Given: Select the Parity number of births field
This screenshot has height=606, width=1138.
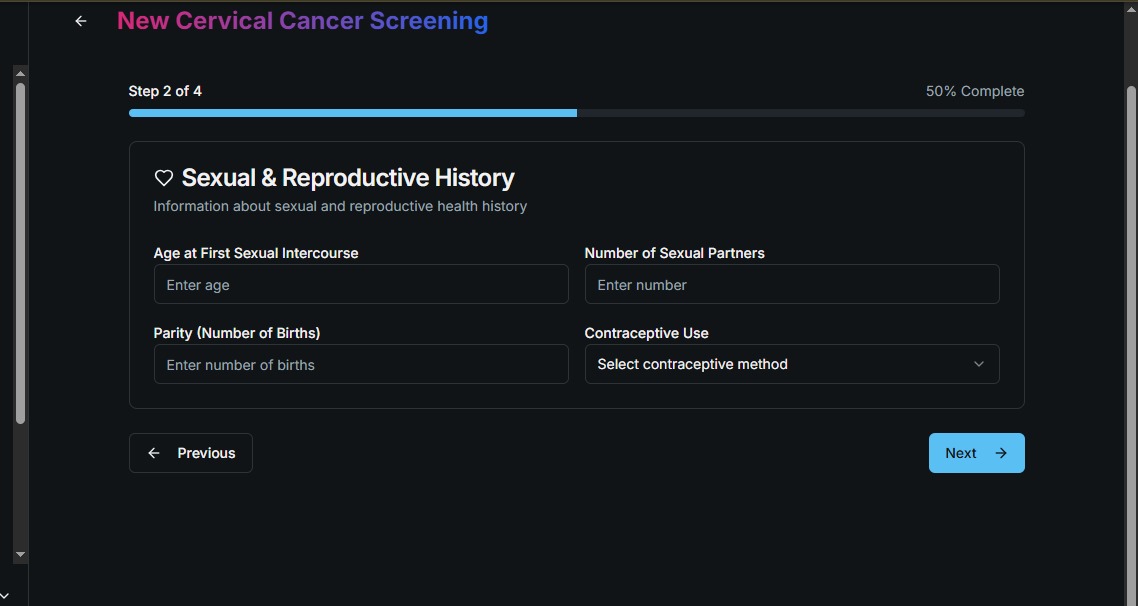Looking at the screenshot, I should (360, 365).
